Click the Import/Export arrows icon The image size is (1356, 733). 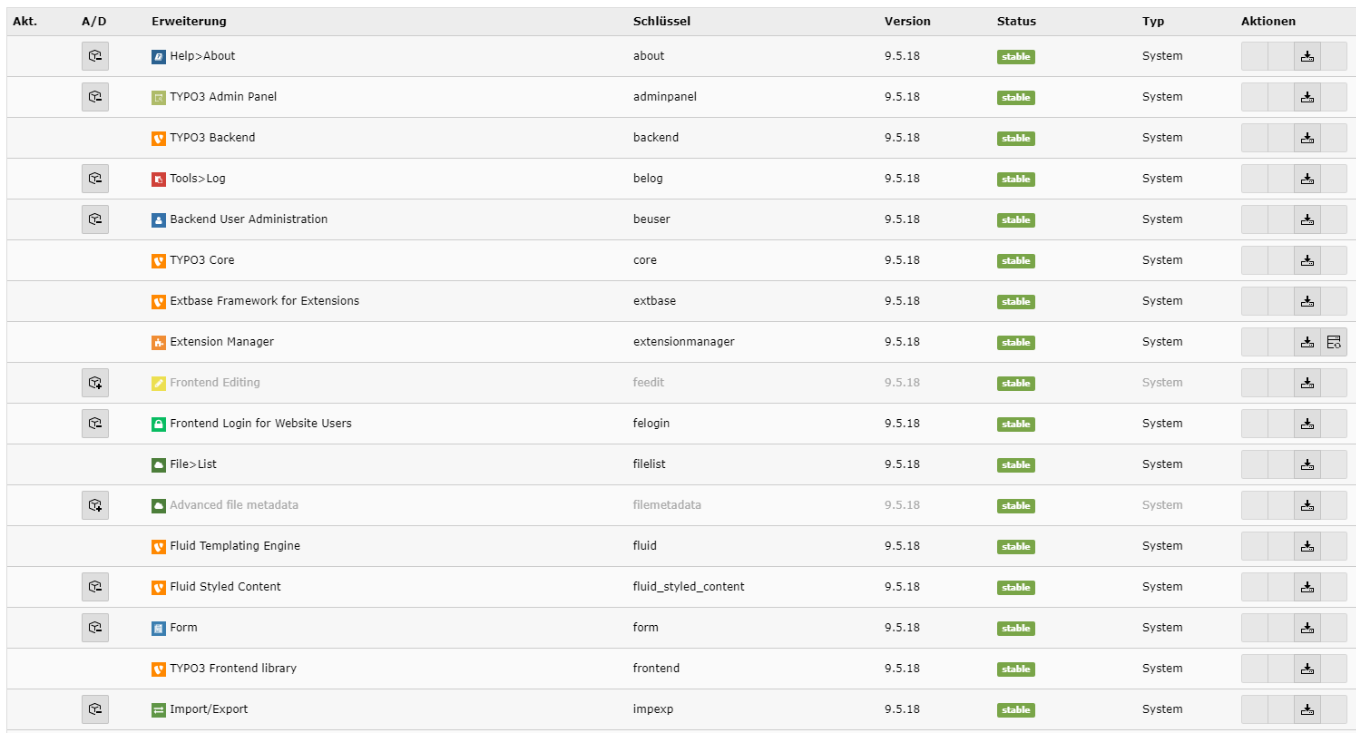pyautogui.click(x=158, y=710)
